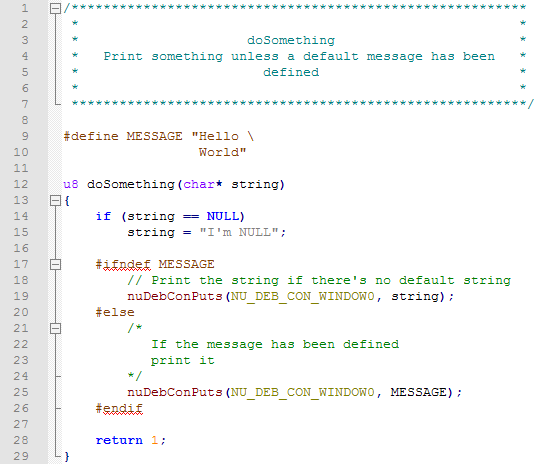Click the comment closing */ on line 24

(135, 376)
